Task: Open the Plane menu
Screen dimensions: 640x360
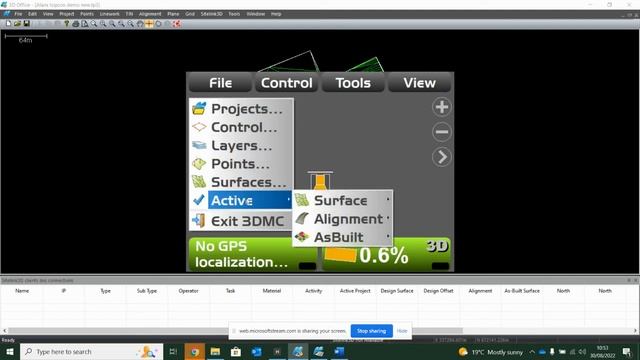Action: (x=173, y=14)
